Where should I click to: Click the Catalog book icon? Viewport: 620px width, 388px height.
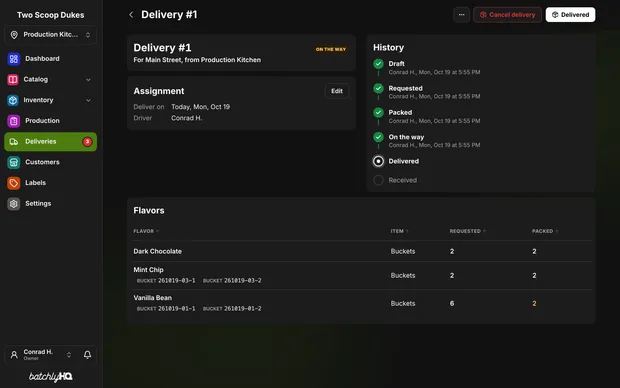(13, 79)
